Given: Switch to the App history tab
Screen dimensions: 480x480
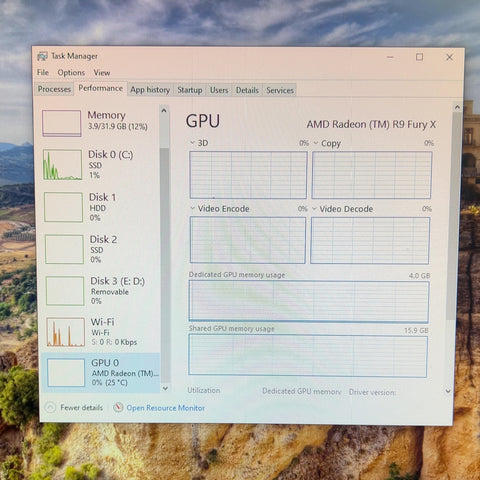Looking at the screenshot, I should [x=150, y=90].
